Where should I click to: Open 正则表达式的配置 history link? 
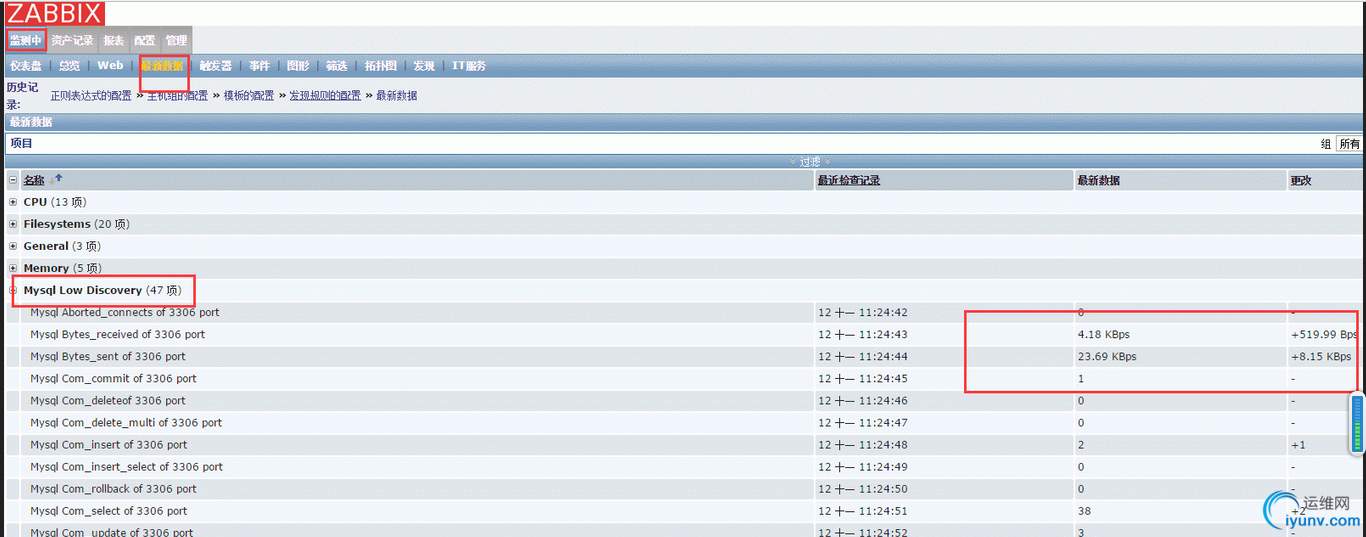[91, 96]
